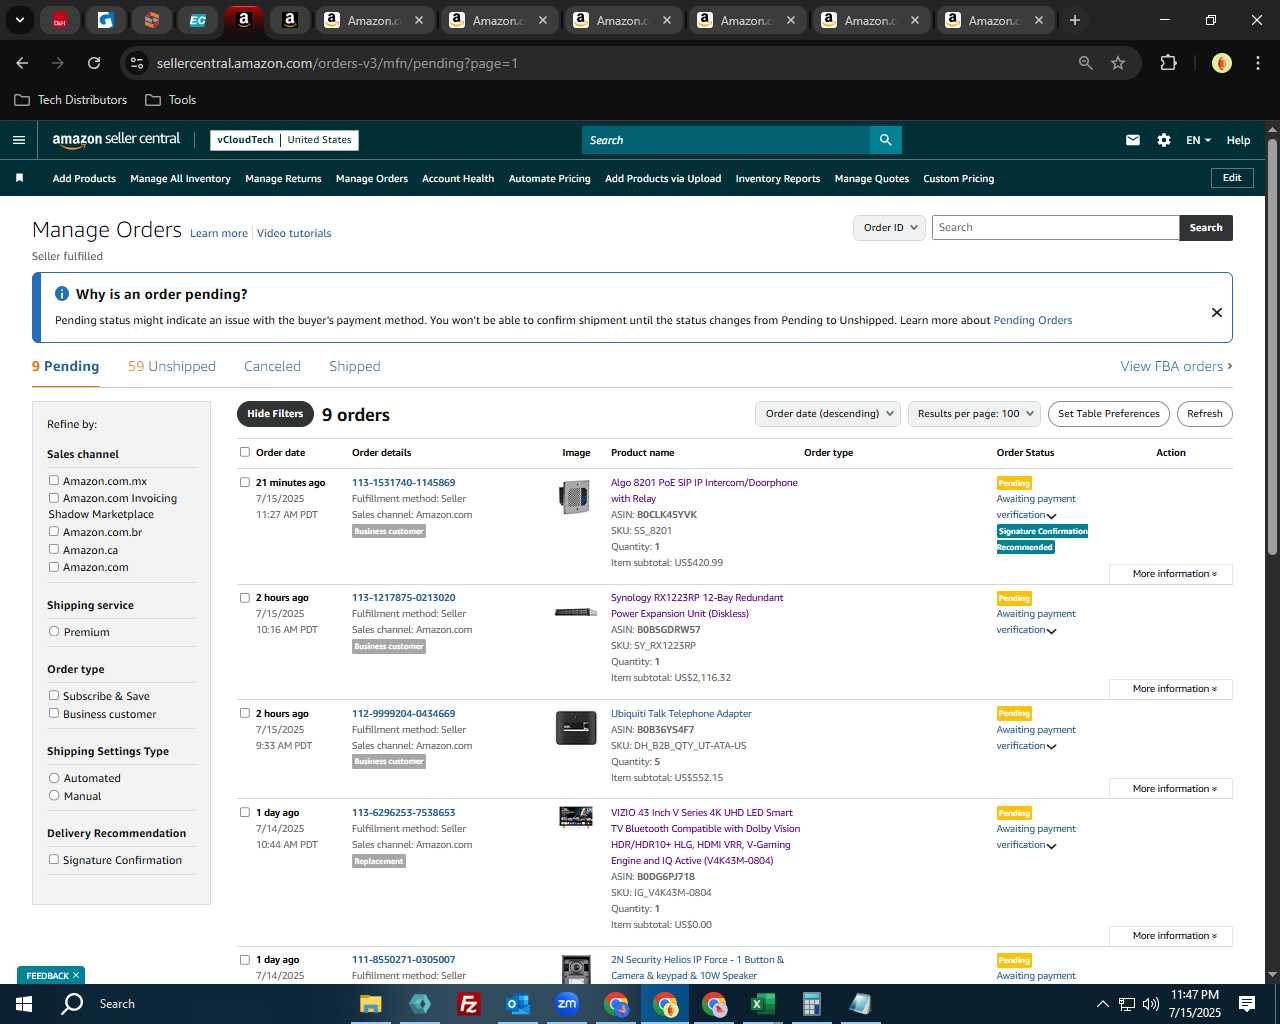Open the Order date (descending) sort dropdown
The image size is (1280, 1024).
(x=828, y=414)
